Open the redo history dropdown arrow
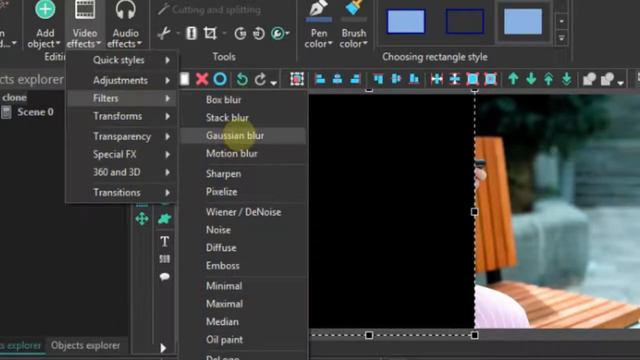The height and width of the screenshot is (360, 640). click(273, 83)
